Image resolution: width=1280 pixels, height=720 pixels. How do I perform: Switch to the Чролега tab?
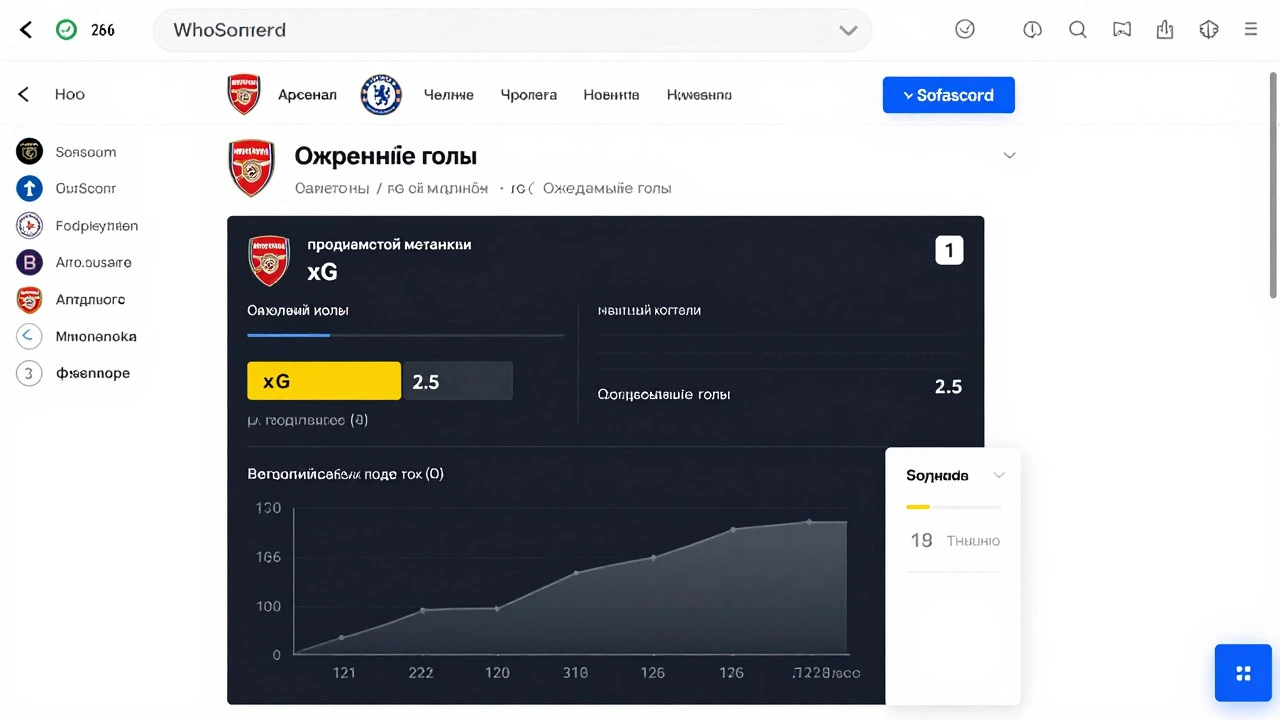(x=528, y=95)
